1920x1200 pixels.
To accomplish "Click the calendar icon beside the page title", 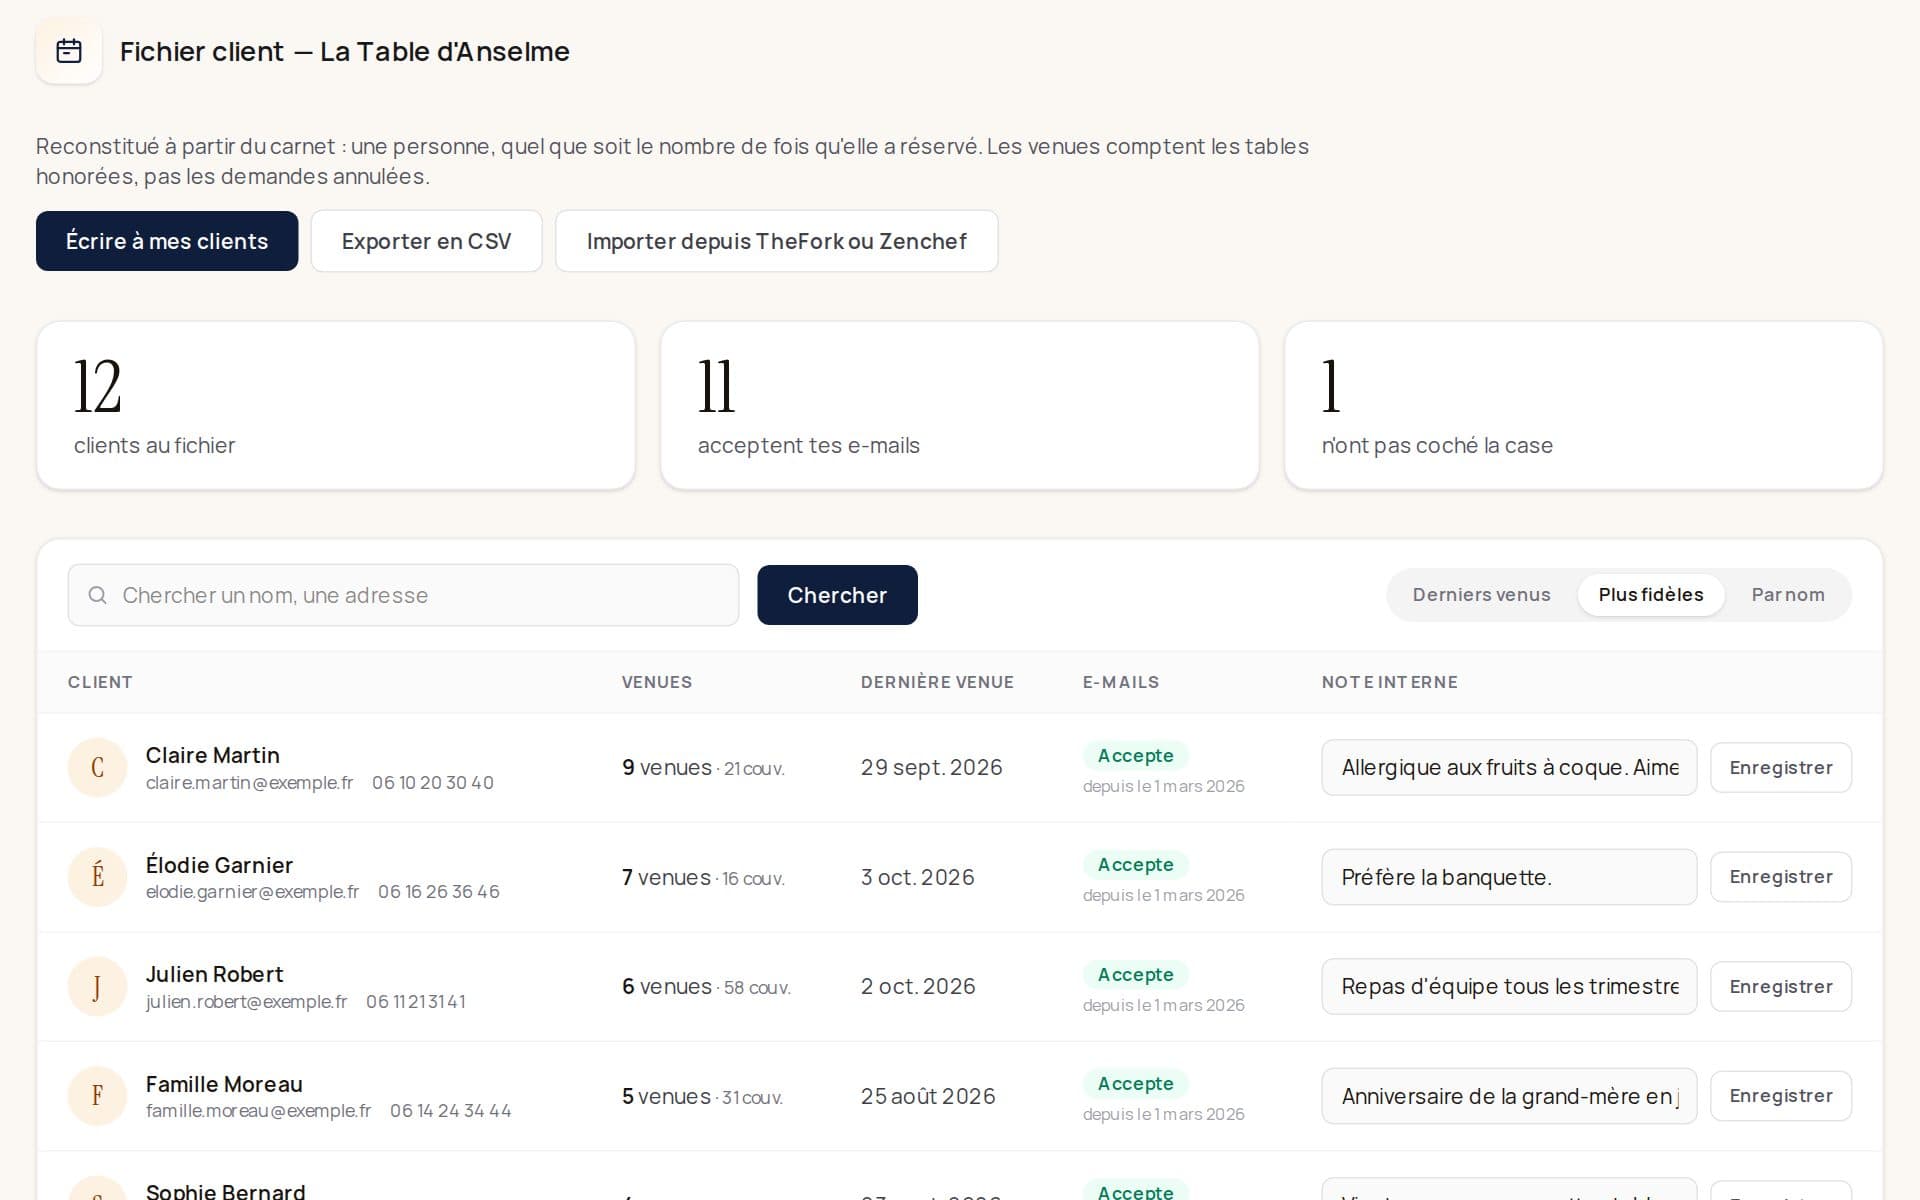I will tap(69, 51).
